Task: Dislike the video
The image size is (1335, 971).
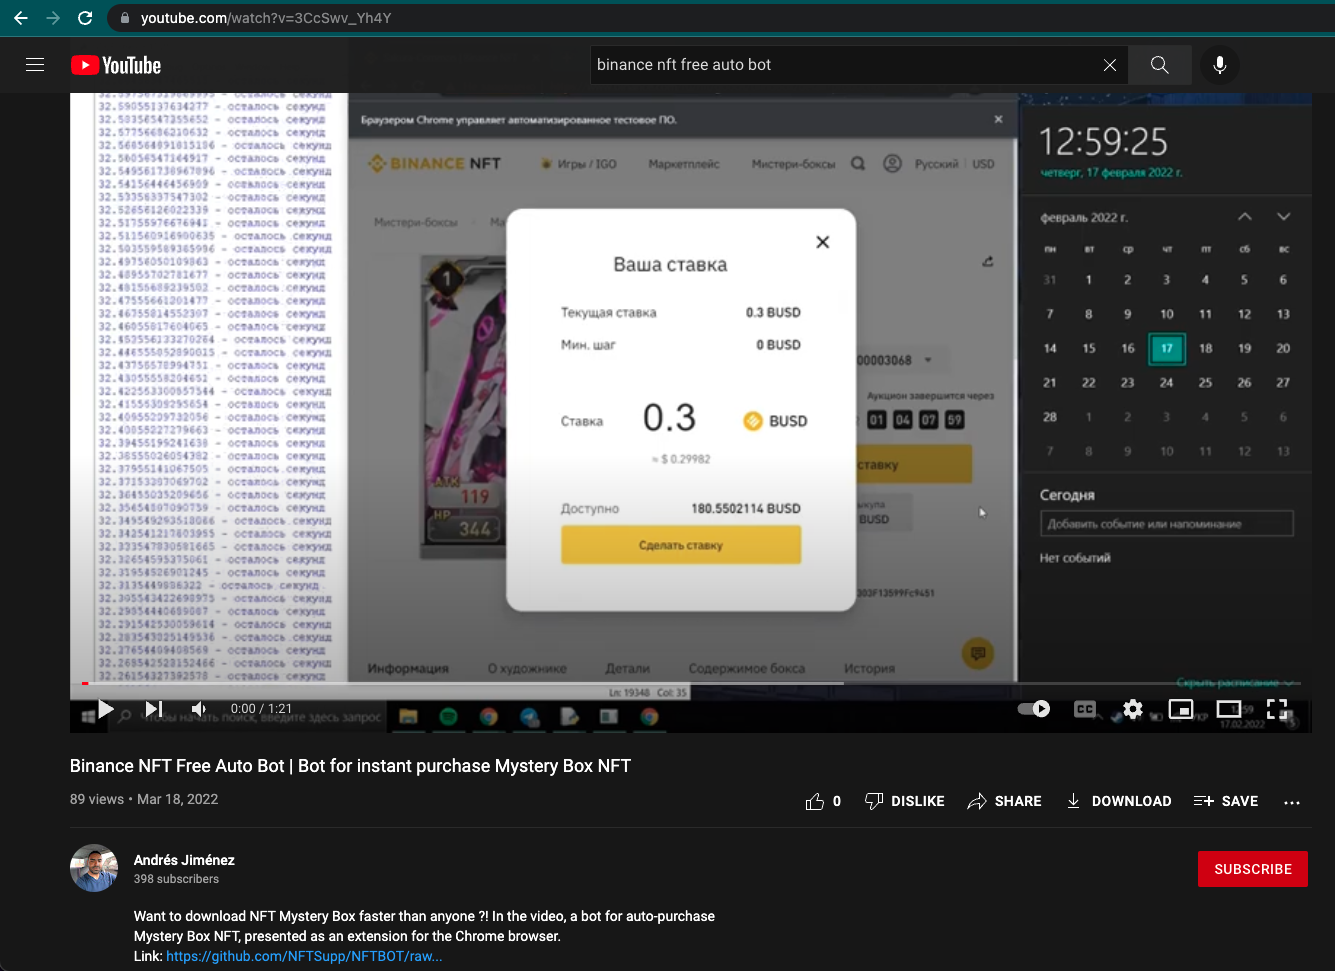Action: pos(905,801)
